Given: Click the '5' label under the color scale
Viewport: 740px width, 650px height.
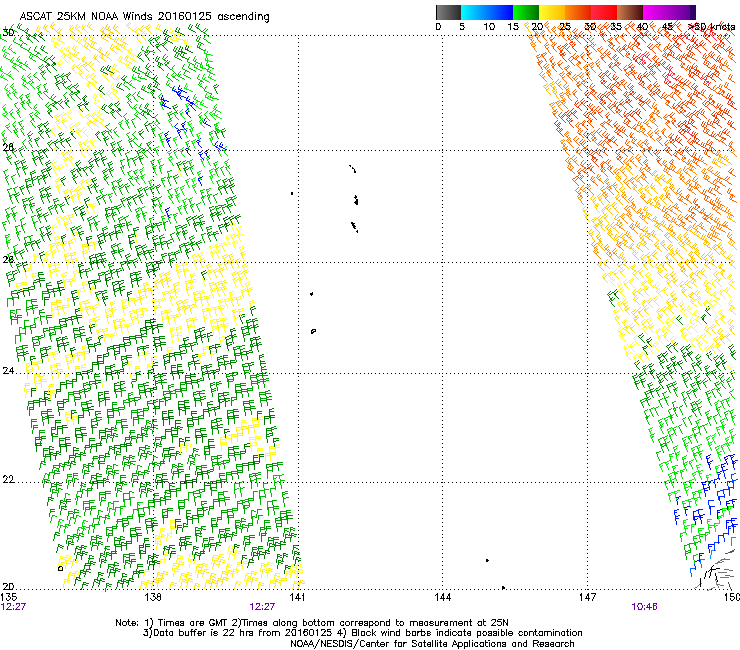Looking at the screenshot, I should click(462, 26).
